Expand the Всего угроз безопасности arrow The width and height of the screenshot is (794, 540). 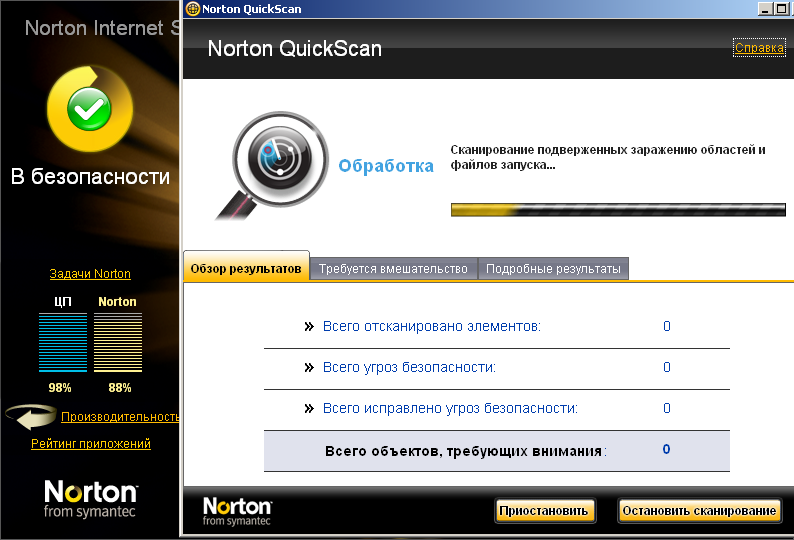pos(309,368)
